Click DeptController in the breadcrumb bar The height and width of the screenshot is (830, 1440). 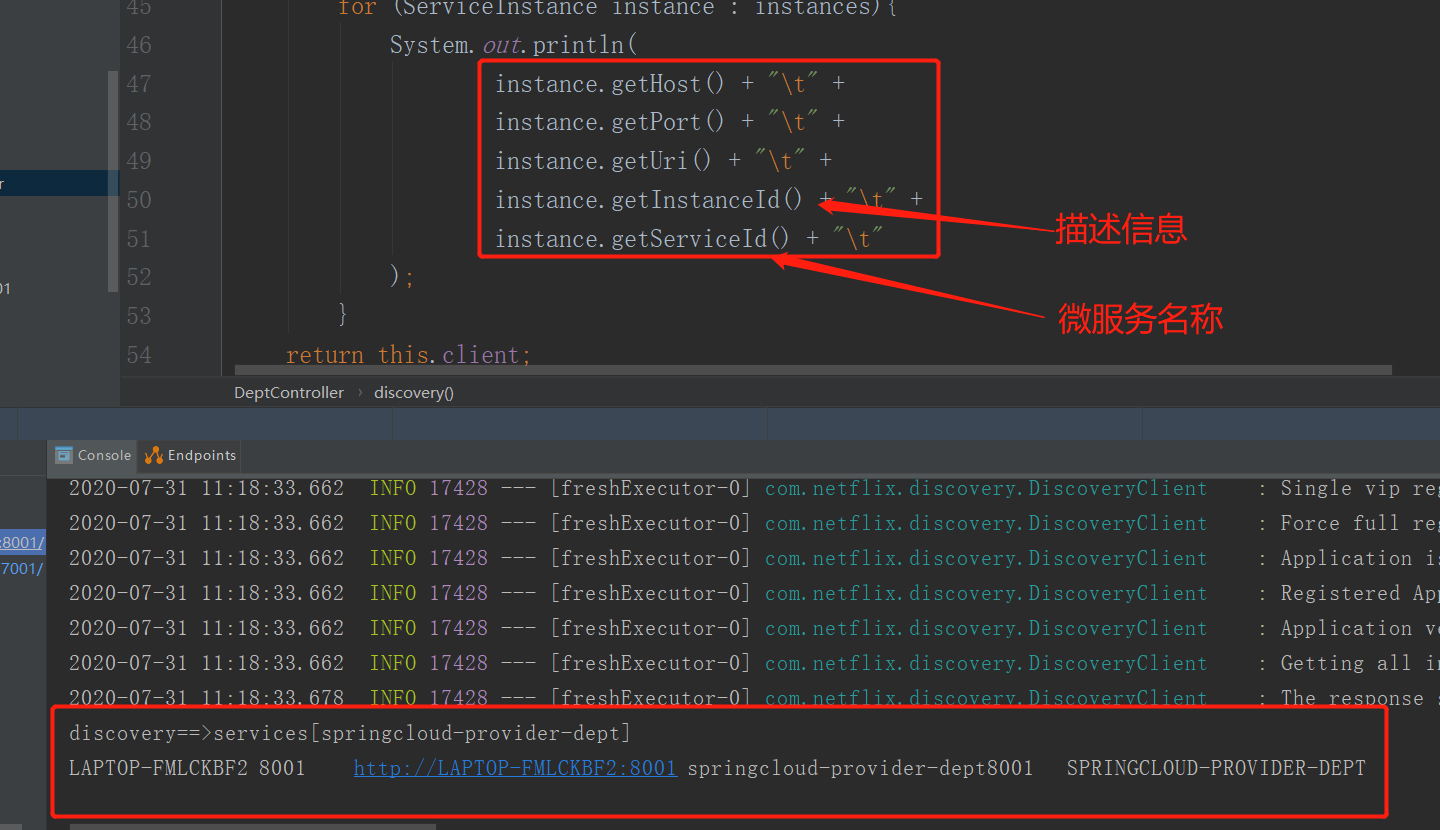click(x=289, y=393)
